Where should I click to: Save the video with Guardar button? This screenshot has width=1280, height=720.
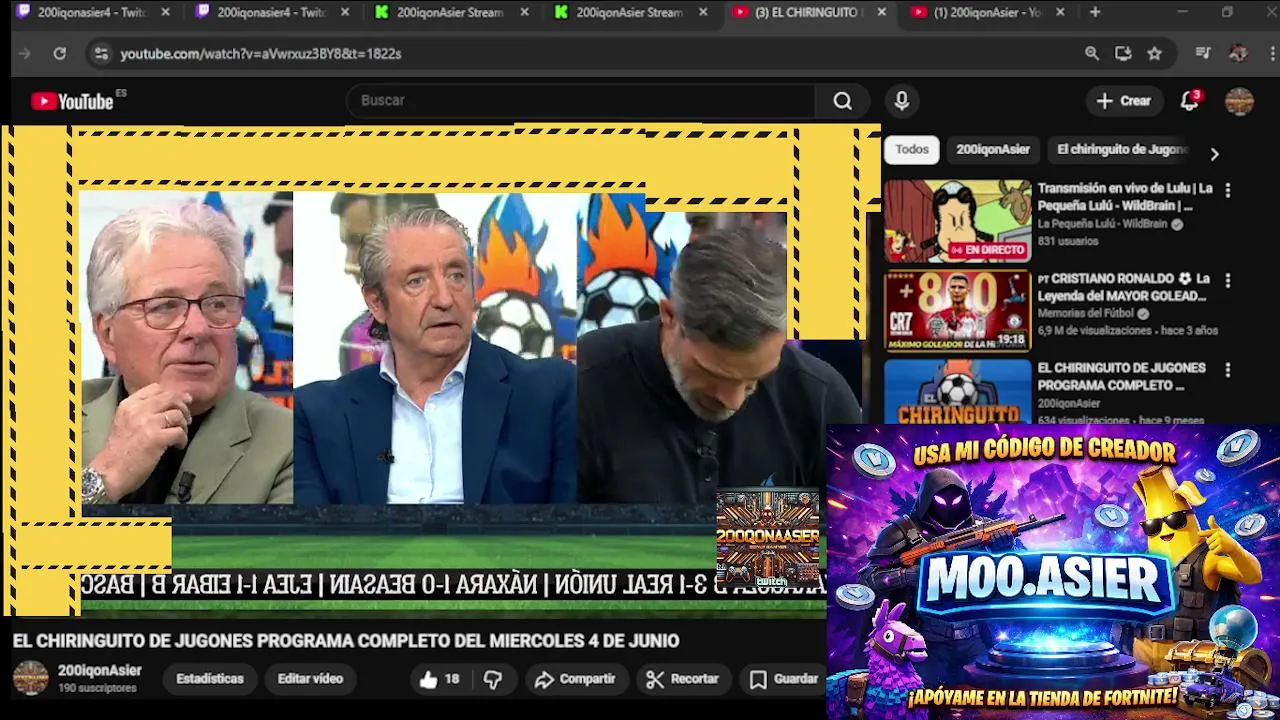784,679
